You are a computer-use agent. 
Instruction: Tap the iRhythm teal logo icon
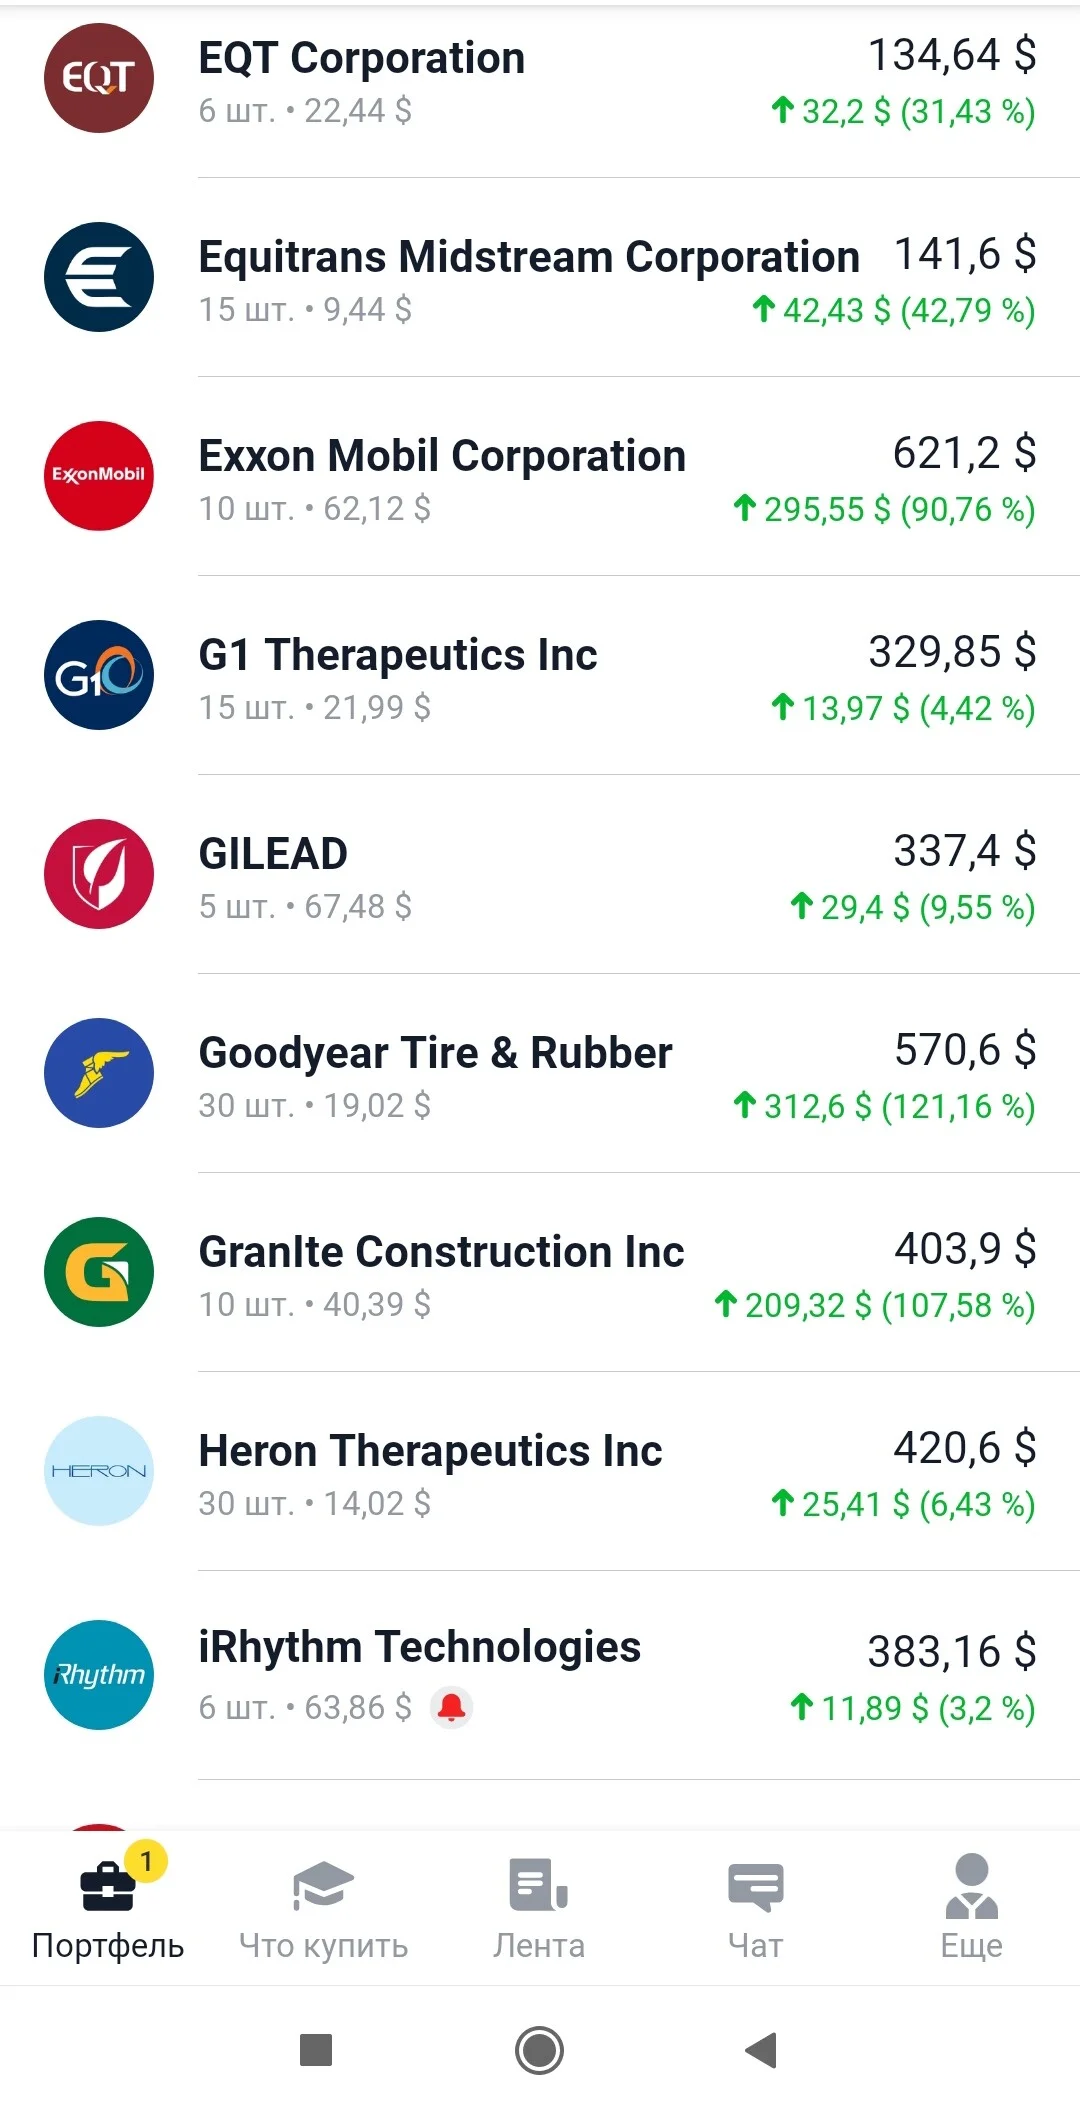[99, 1675]
